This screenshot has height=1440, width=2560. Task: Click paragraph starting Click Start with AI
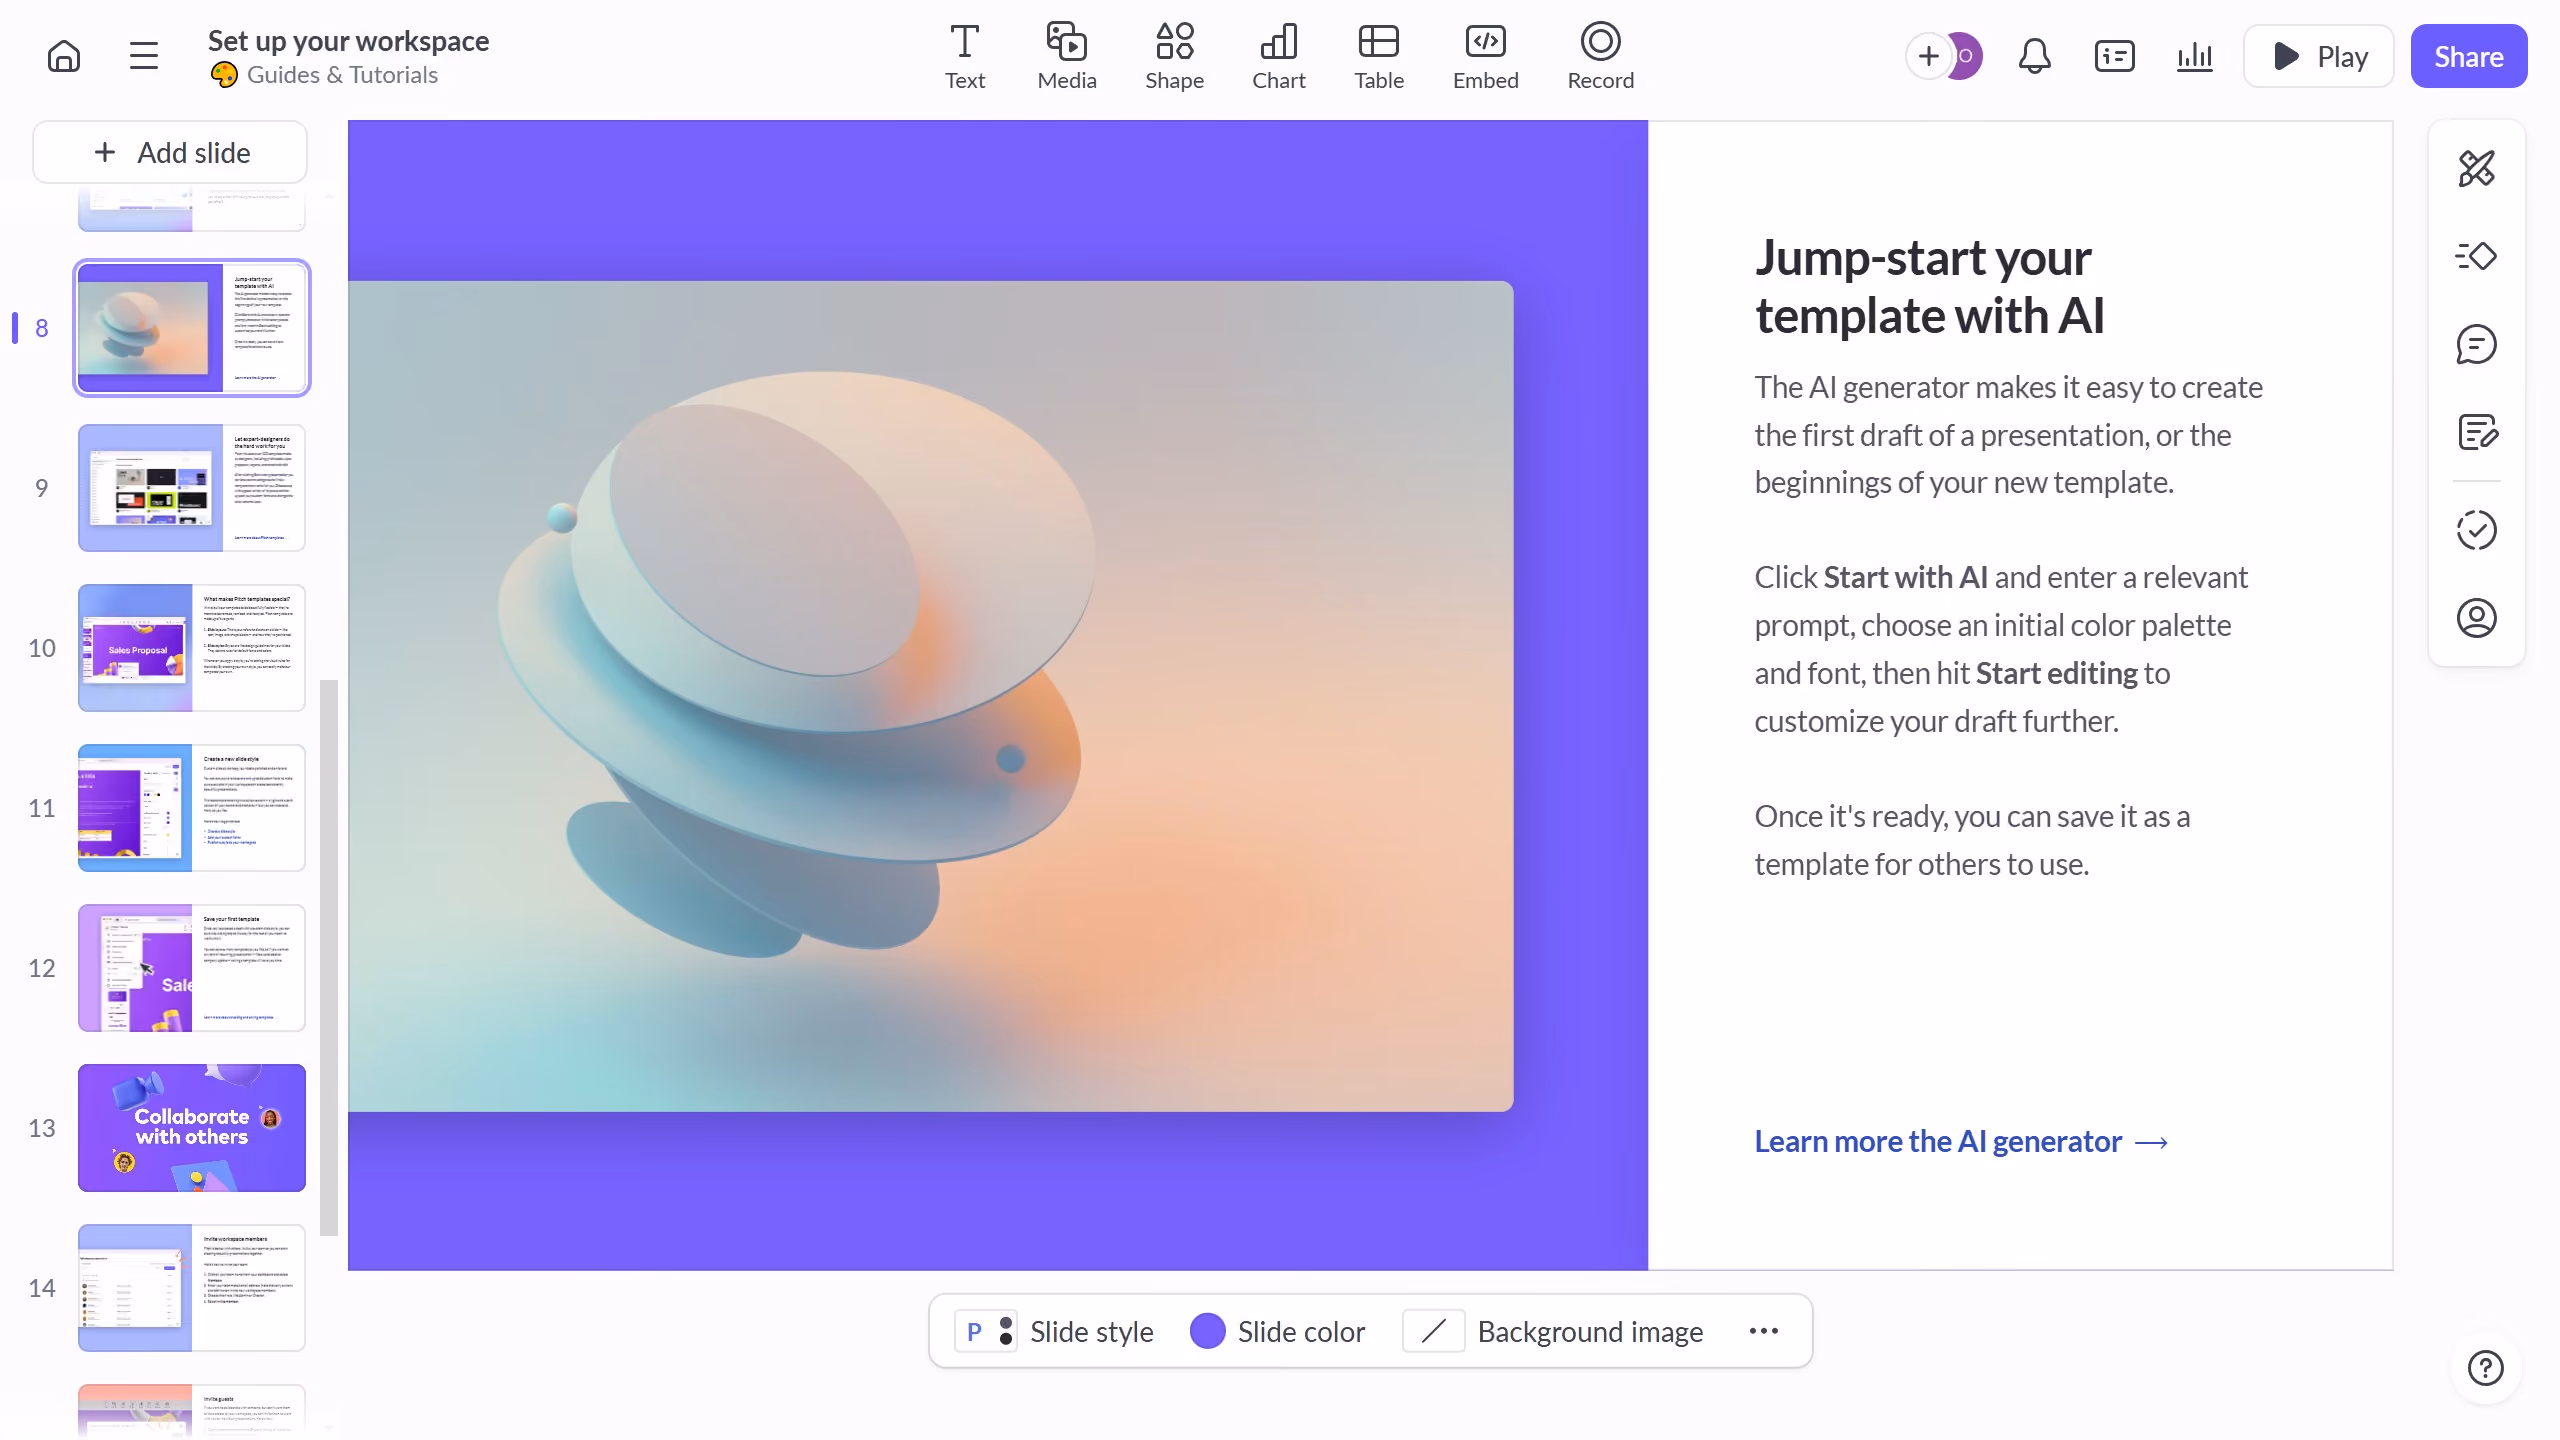click(2001, 649)
